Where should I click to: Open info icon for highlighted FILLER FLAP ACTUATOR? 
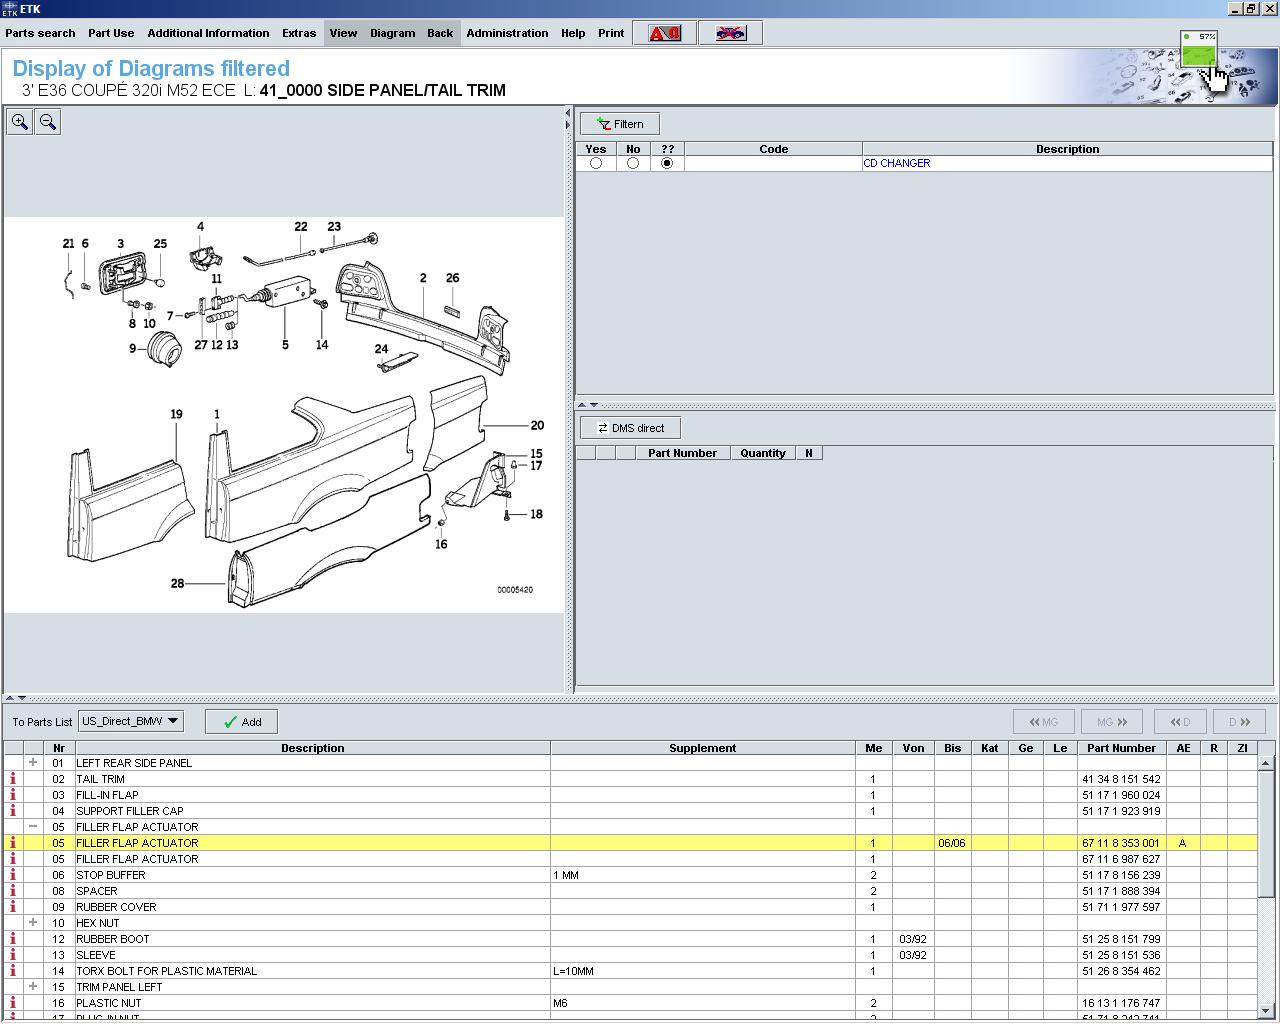(x=13, y=843)
